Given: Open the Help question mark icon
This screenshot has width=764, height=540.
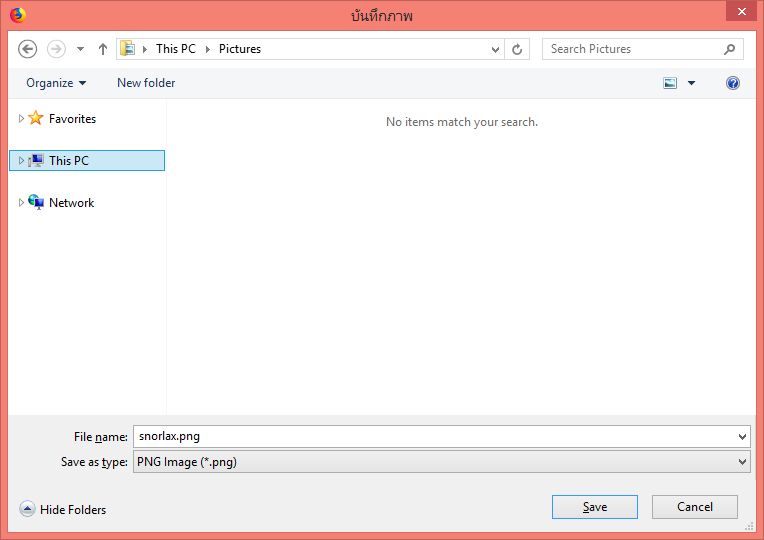Looking at the screenshot, I should pyautogui.click(x=733, y=83).
